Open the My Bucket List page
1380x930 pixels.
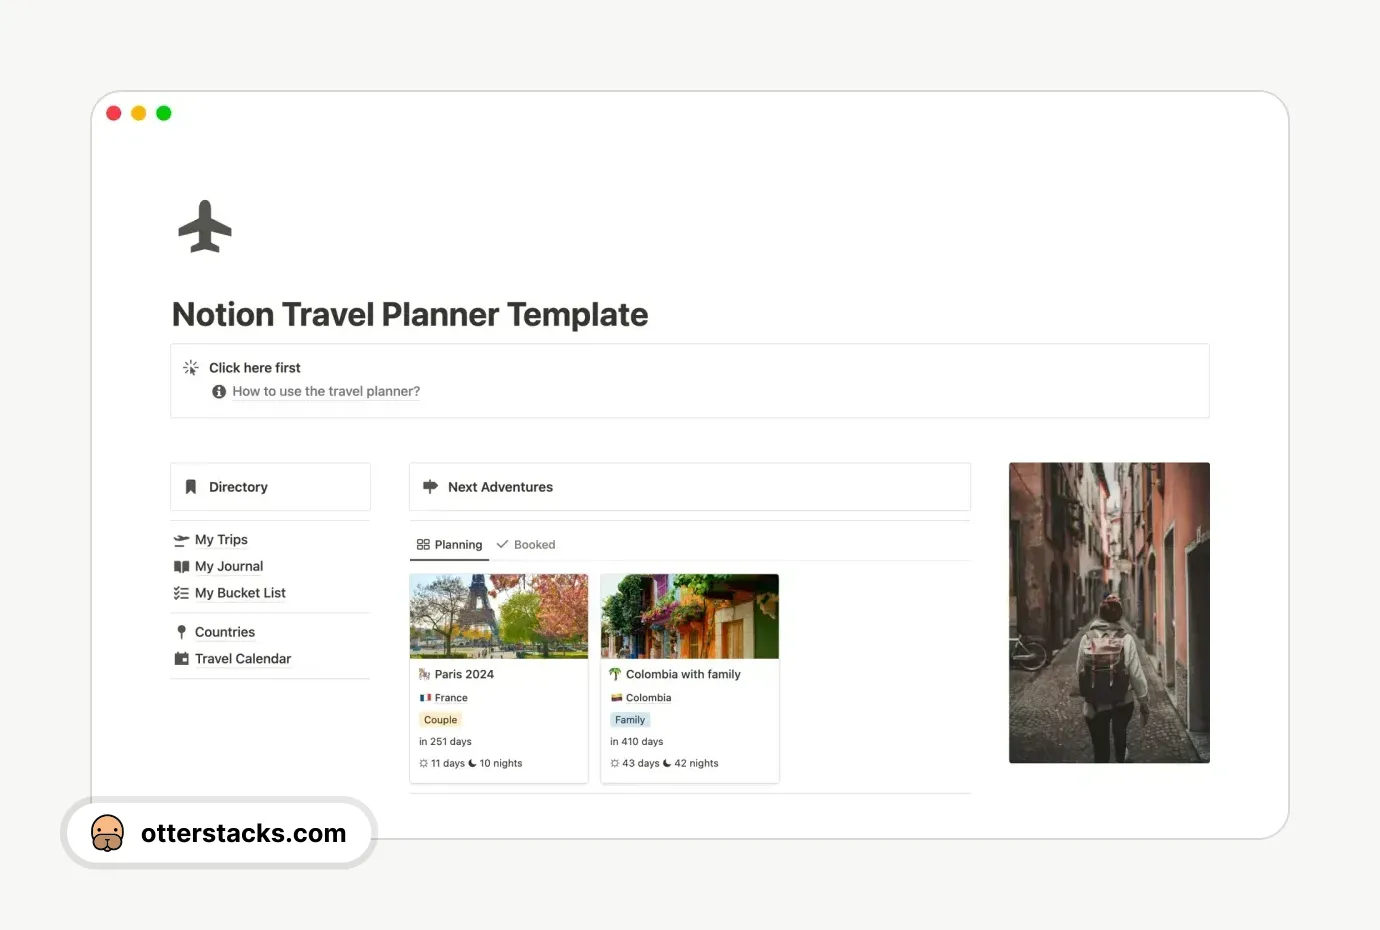tap(240, 593)
